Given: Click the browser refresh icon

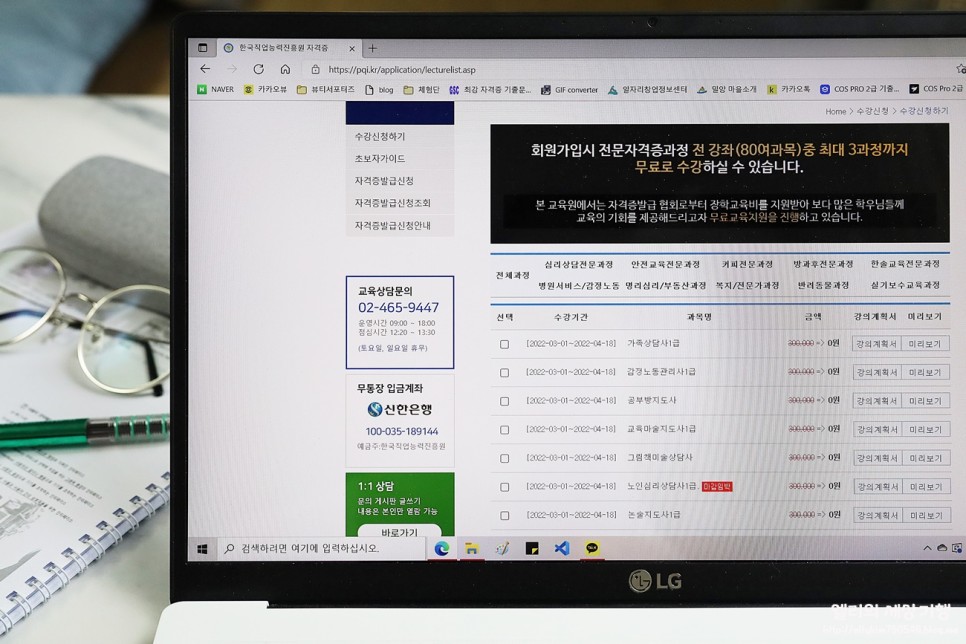Looking at the screenshot, I should 258,68.
